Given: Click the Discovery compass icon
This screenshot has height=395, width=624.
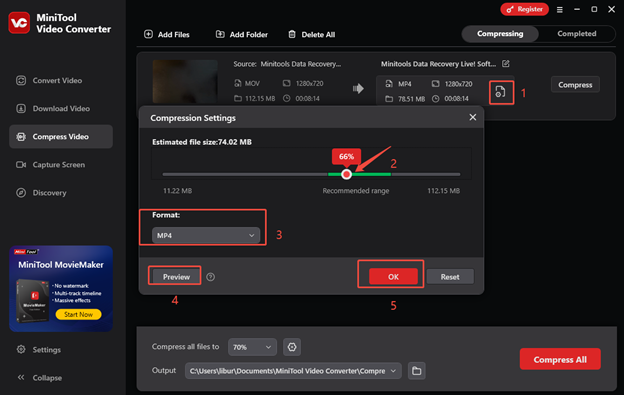Looking at the screenshot, I should (21, 193).
